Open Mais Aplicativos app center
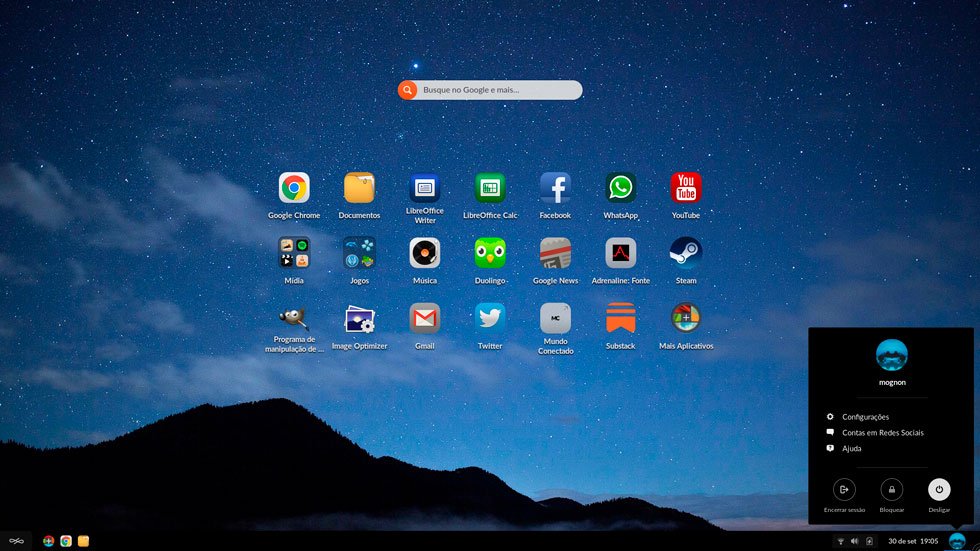The height and width of the screenshot is (551, 980). [x=686, y=319]
